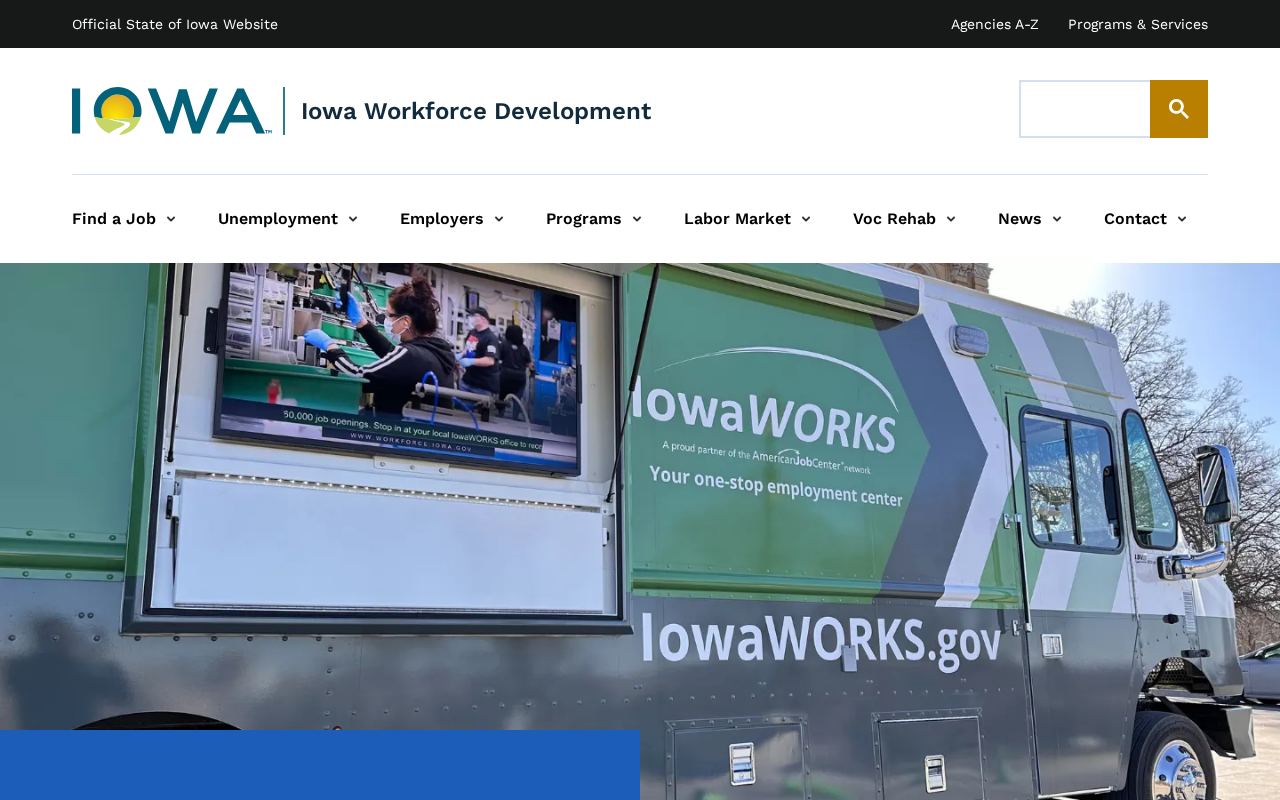Click the magnifying glass search icon
Viewport: 1280px width, 800px height.
[1179, 109]
